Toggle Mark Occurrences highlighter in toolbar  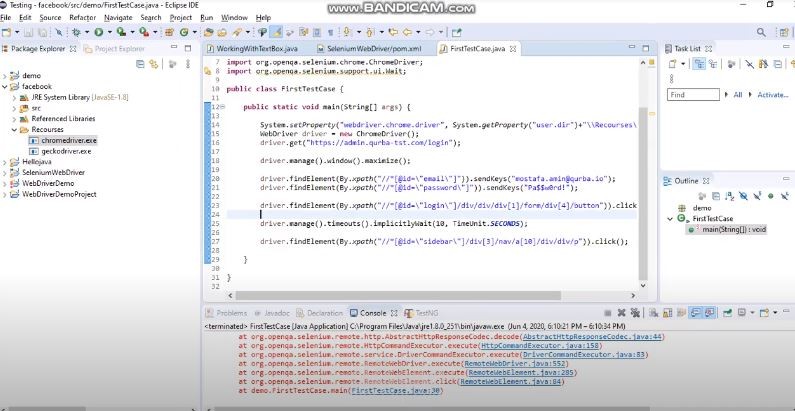[x=276, y=32]
